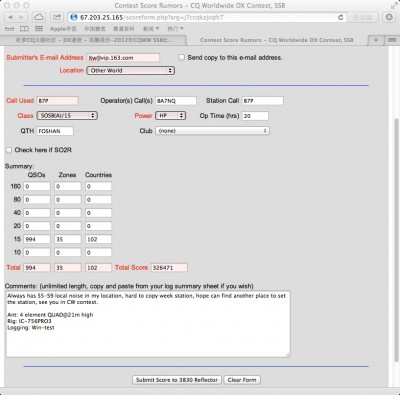Click the 20 band Countries field

(98, 226)
